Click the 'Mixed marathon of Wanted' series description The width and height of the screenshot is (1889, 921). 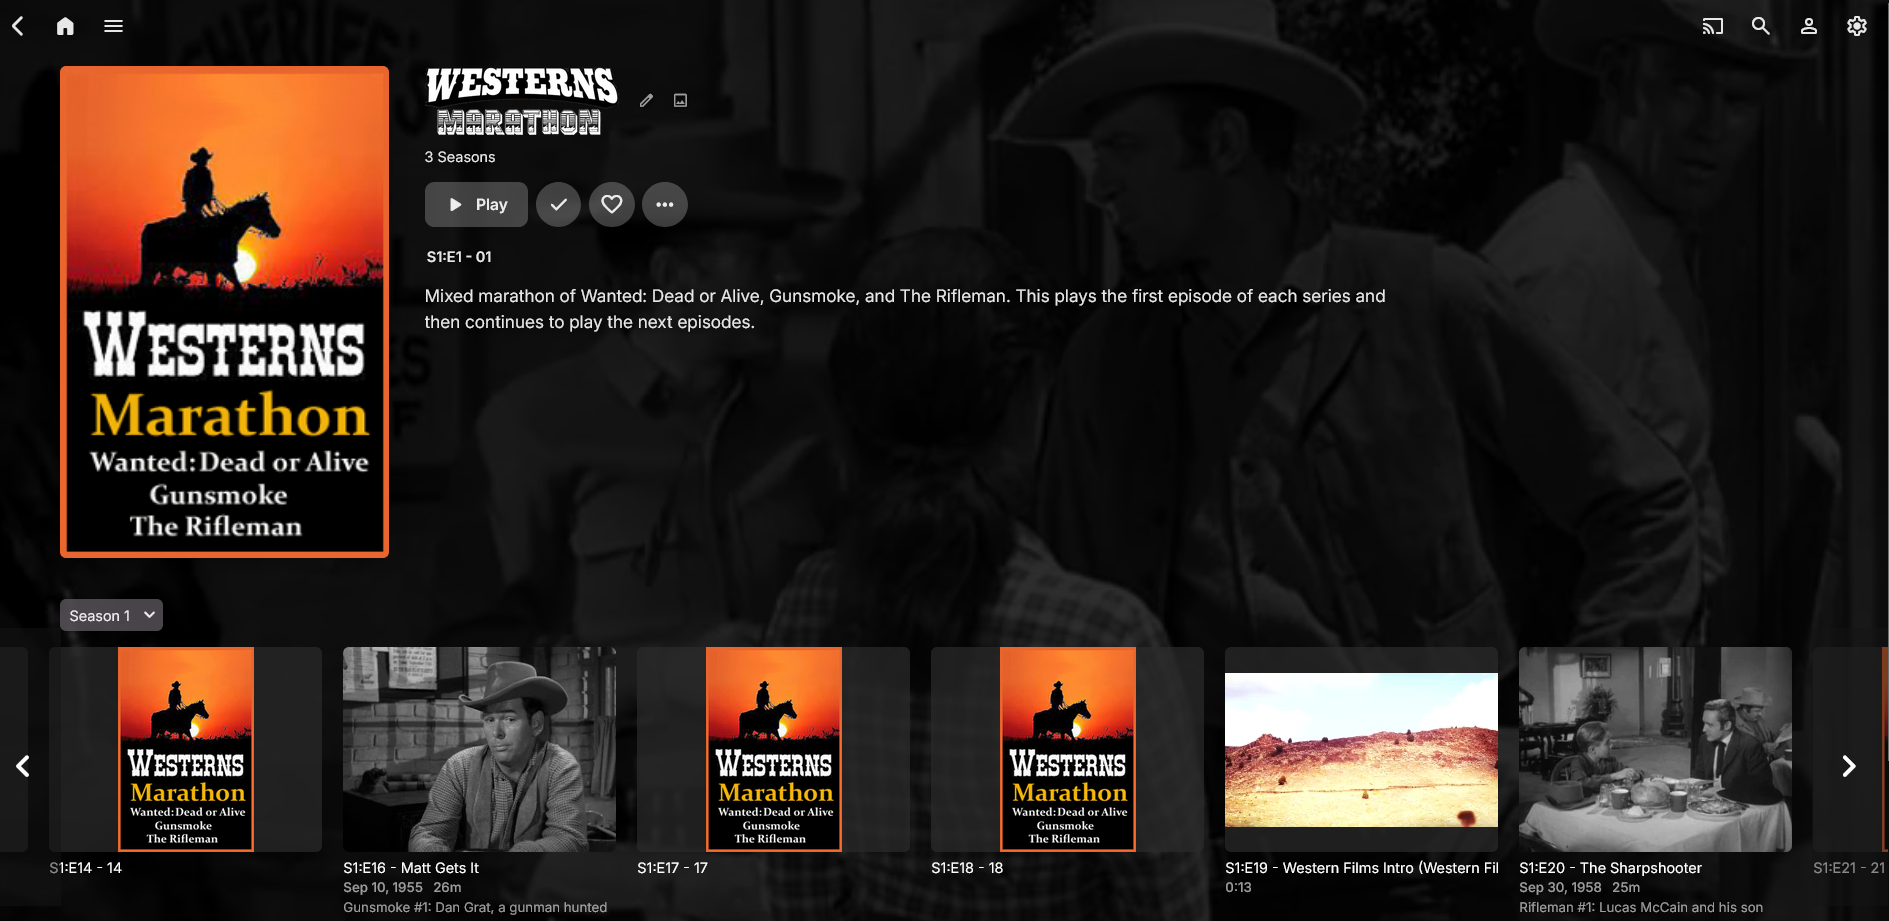coord(905,309)
